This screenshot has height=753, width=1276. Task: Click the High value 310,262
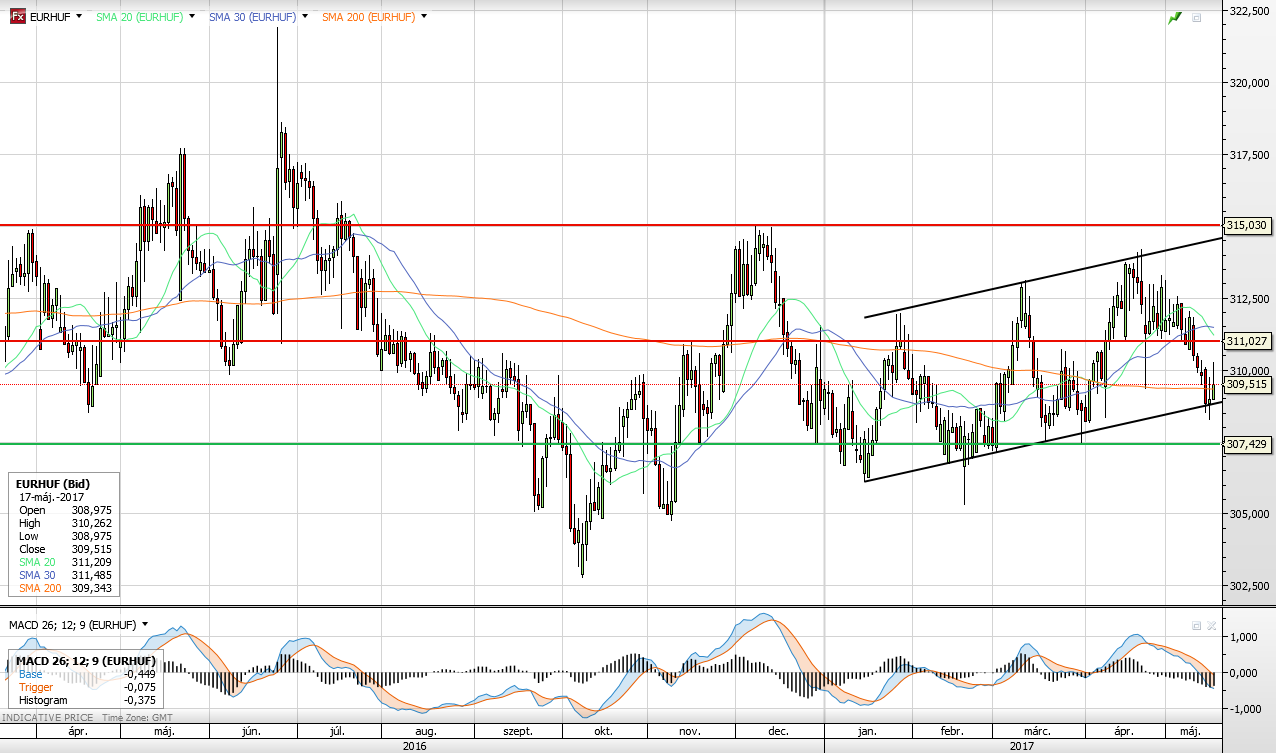[91, 523]
